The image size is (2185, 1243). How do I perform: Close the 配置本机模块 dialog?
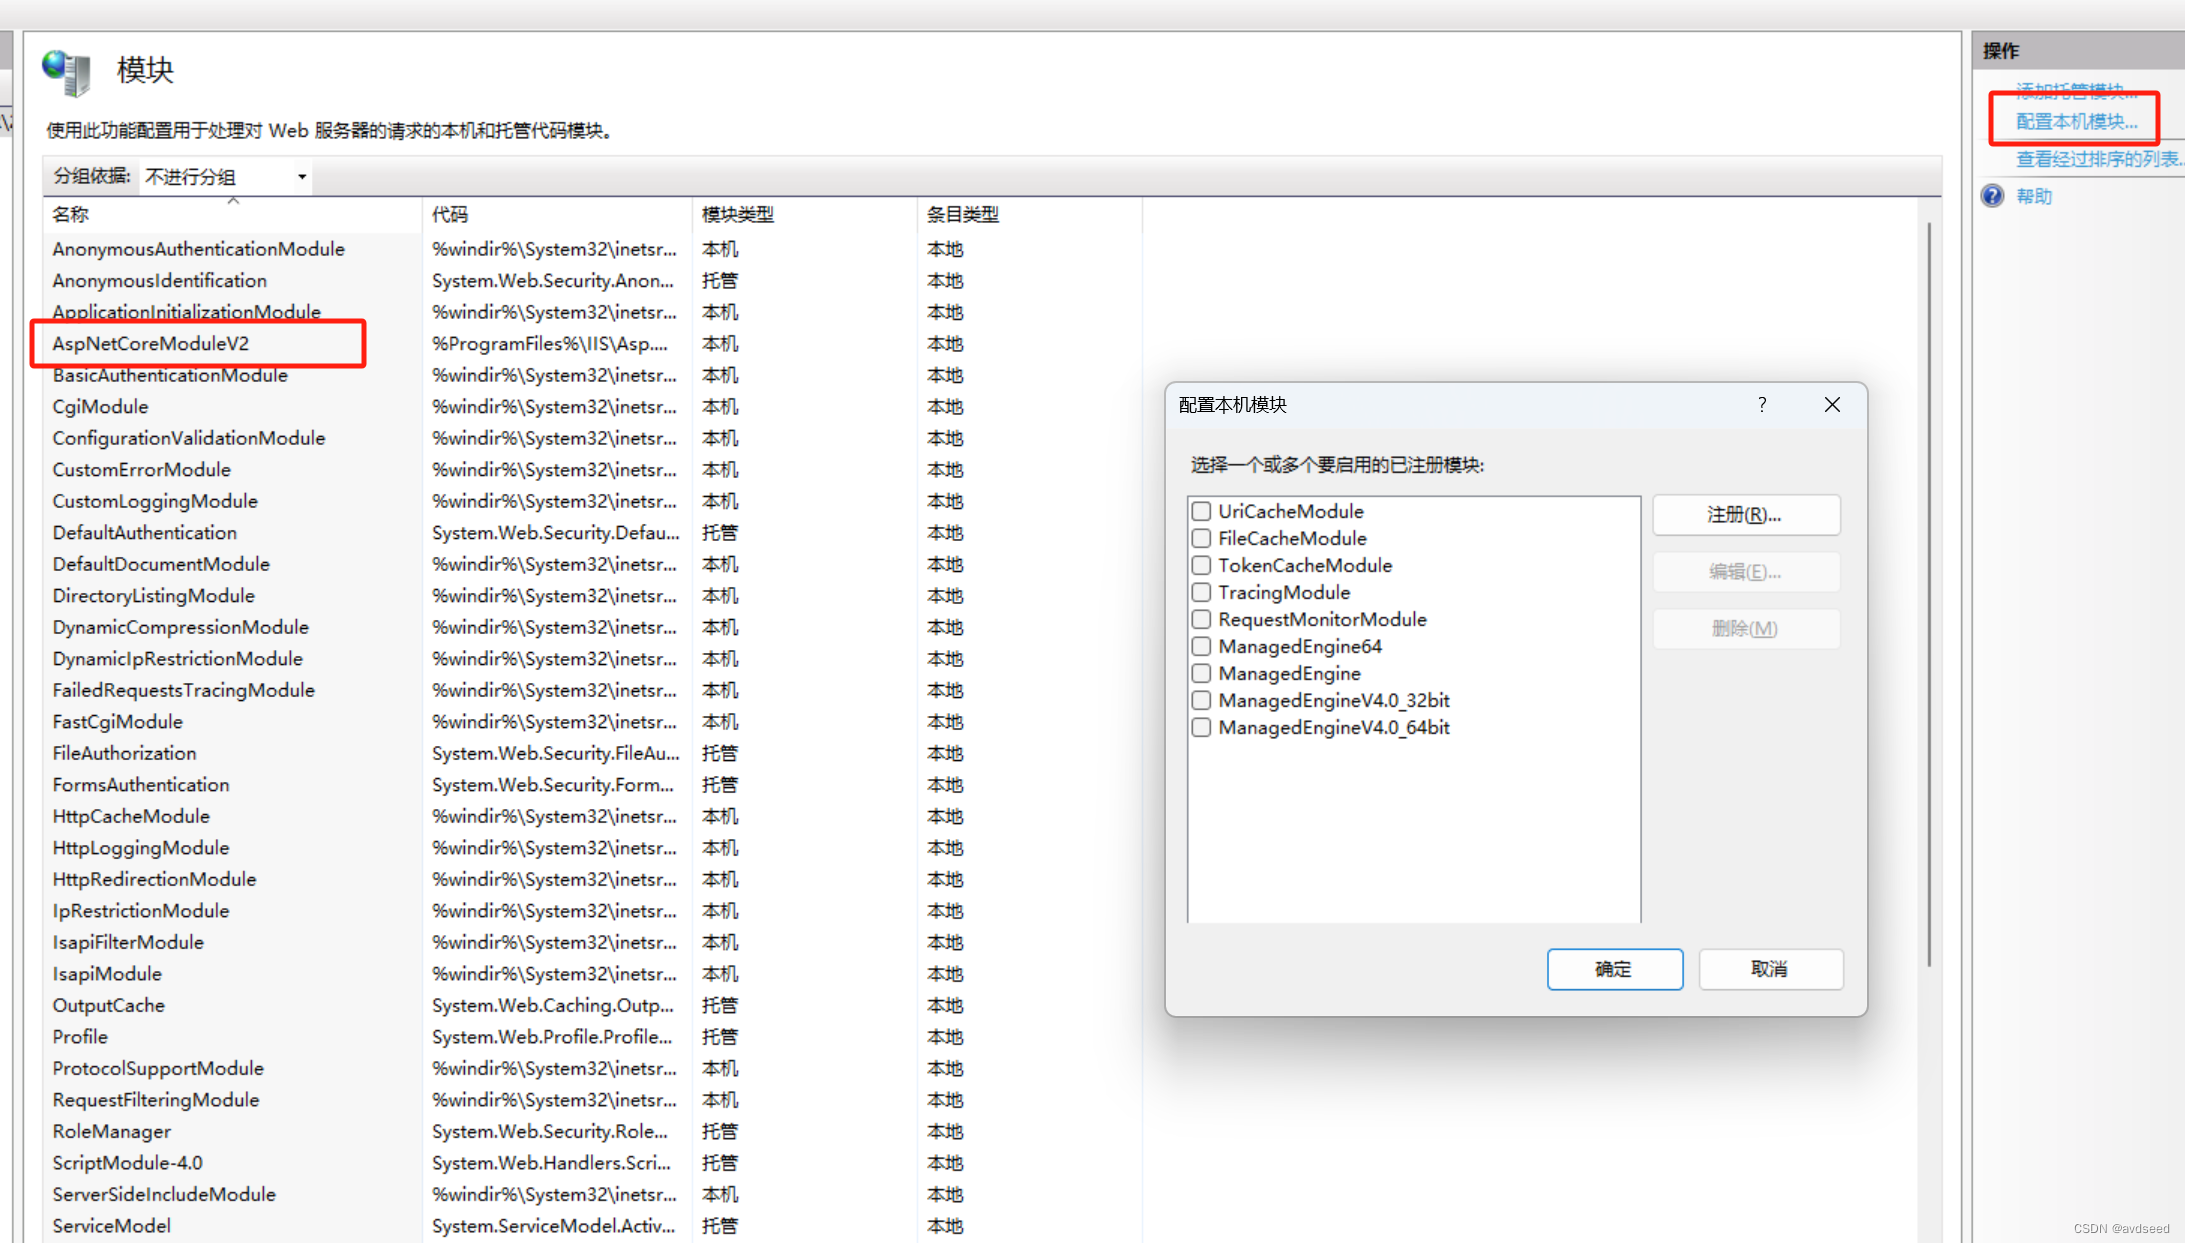point(1831,404)
